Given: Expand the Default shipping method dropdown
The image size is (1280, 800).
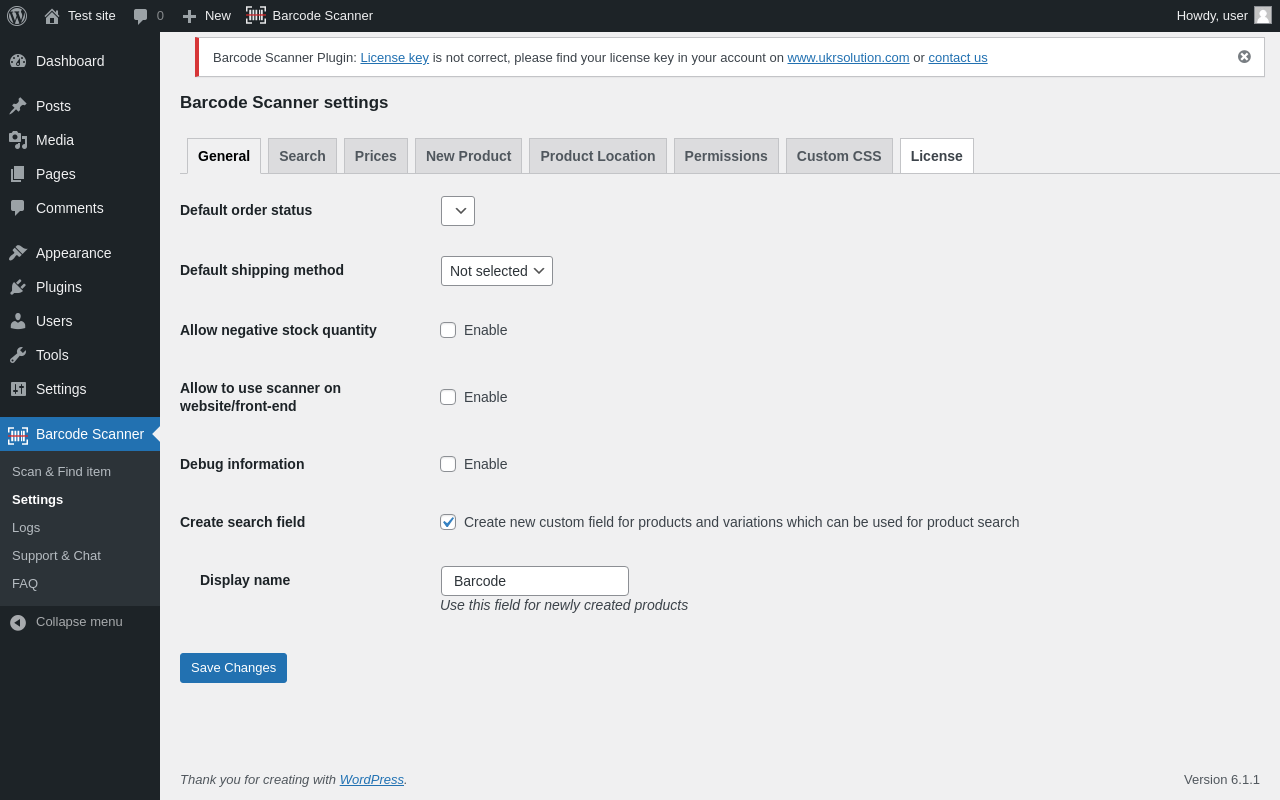Looking at the screenshot, I should tap(497, 271).
